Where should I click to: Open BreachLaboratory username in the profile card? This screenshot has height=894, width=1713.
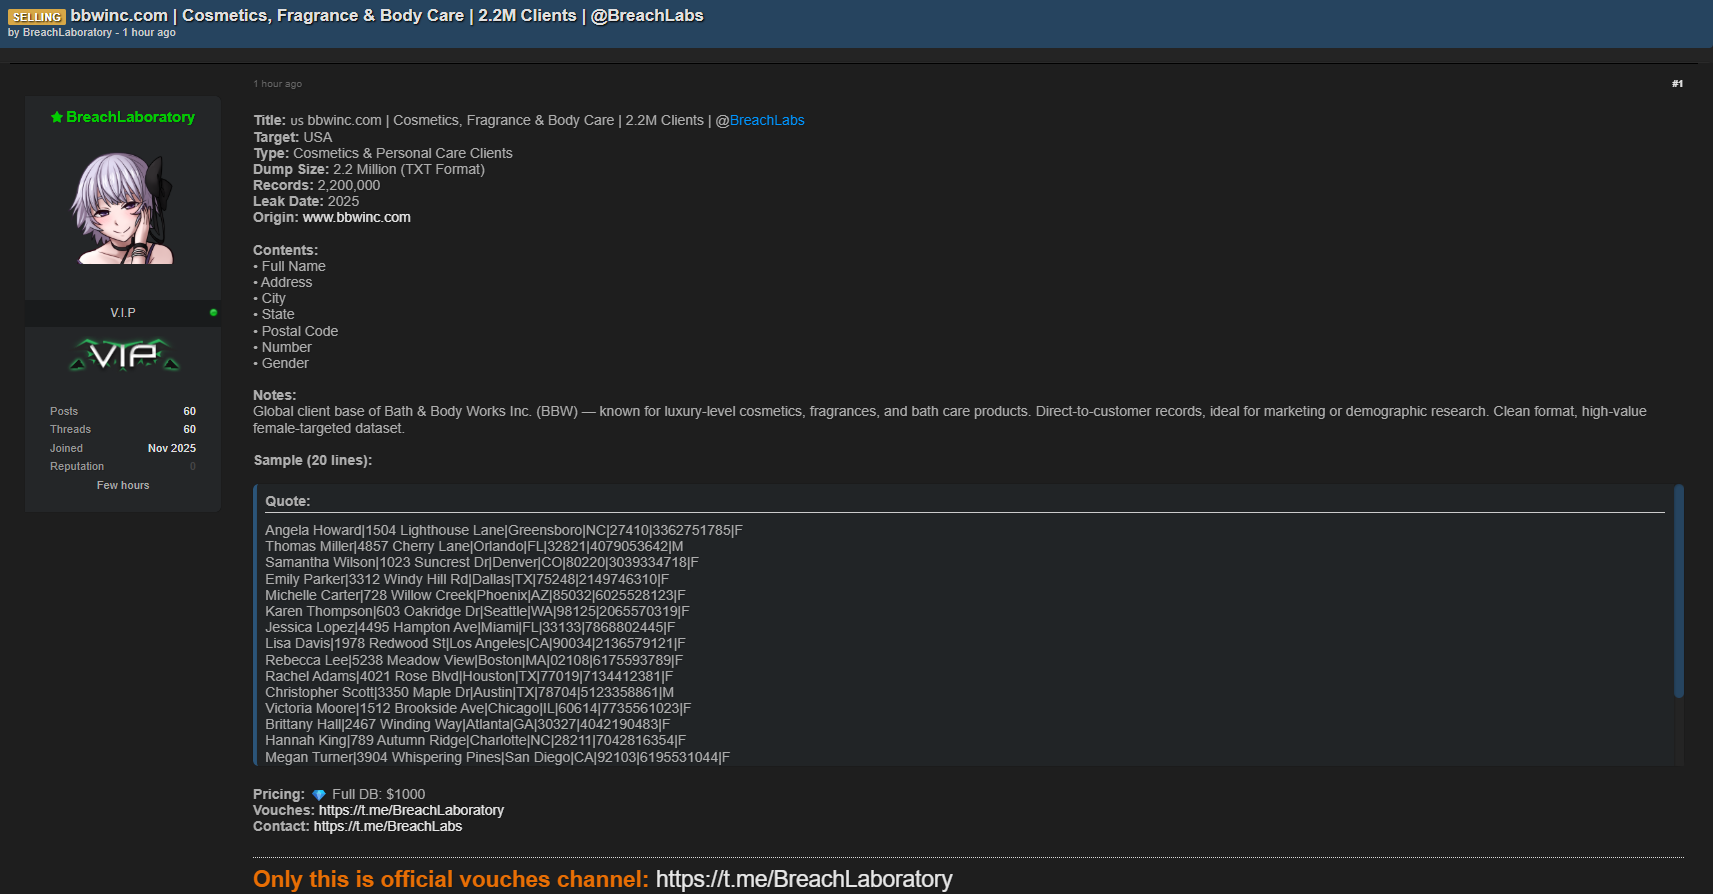click(130, 117)
